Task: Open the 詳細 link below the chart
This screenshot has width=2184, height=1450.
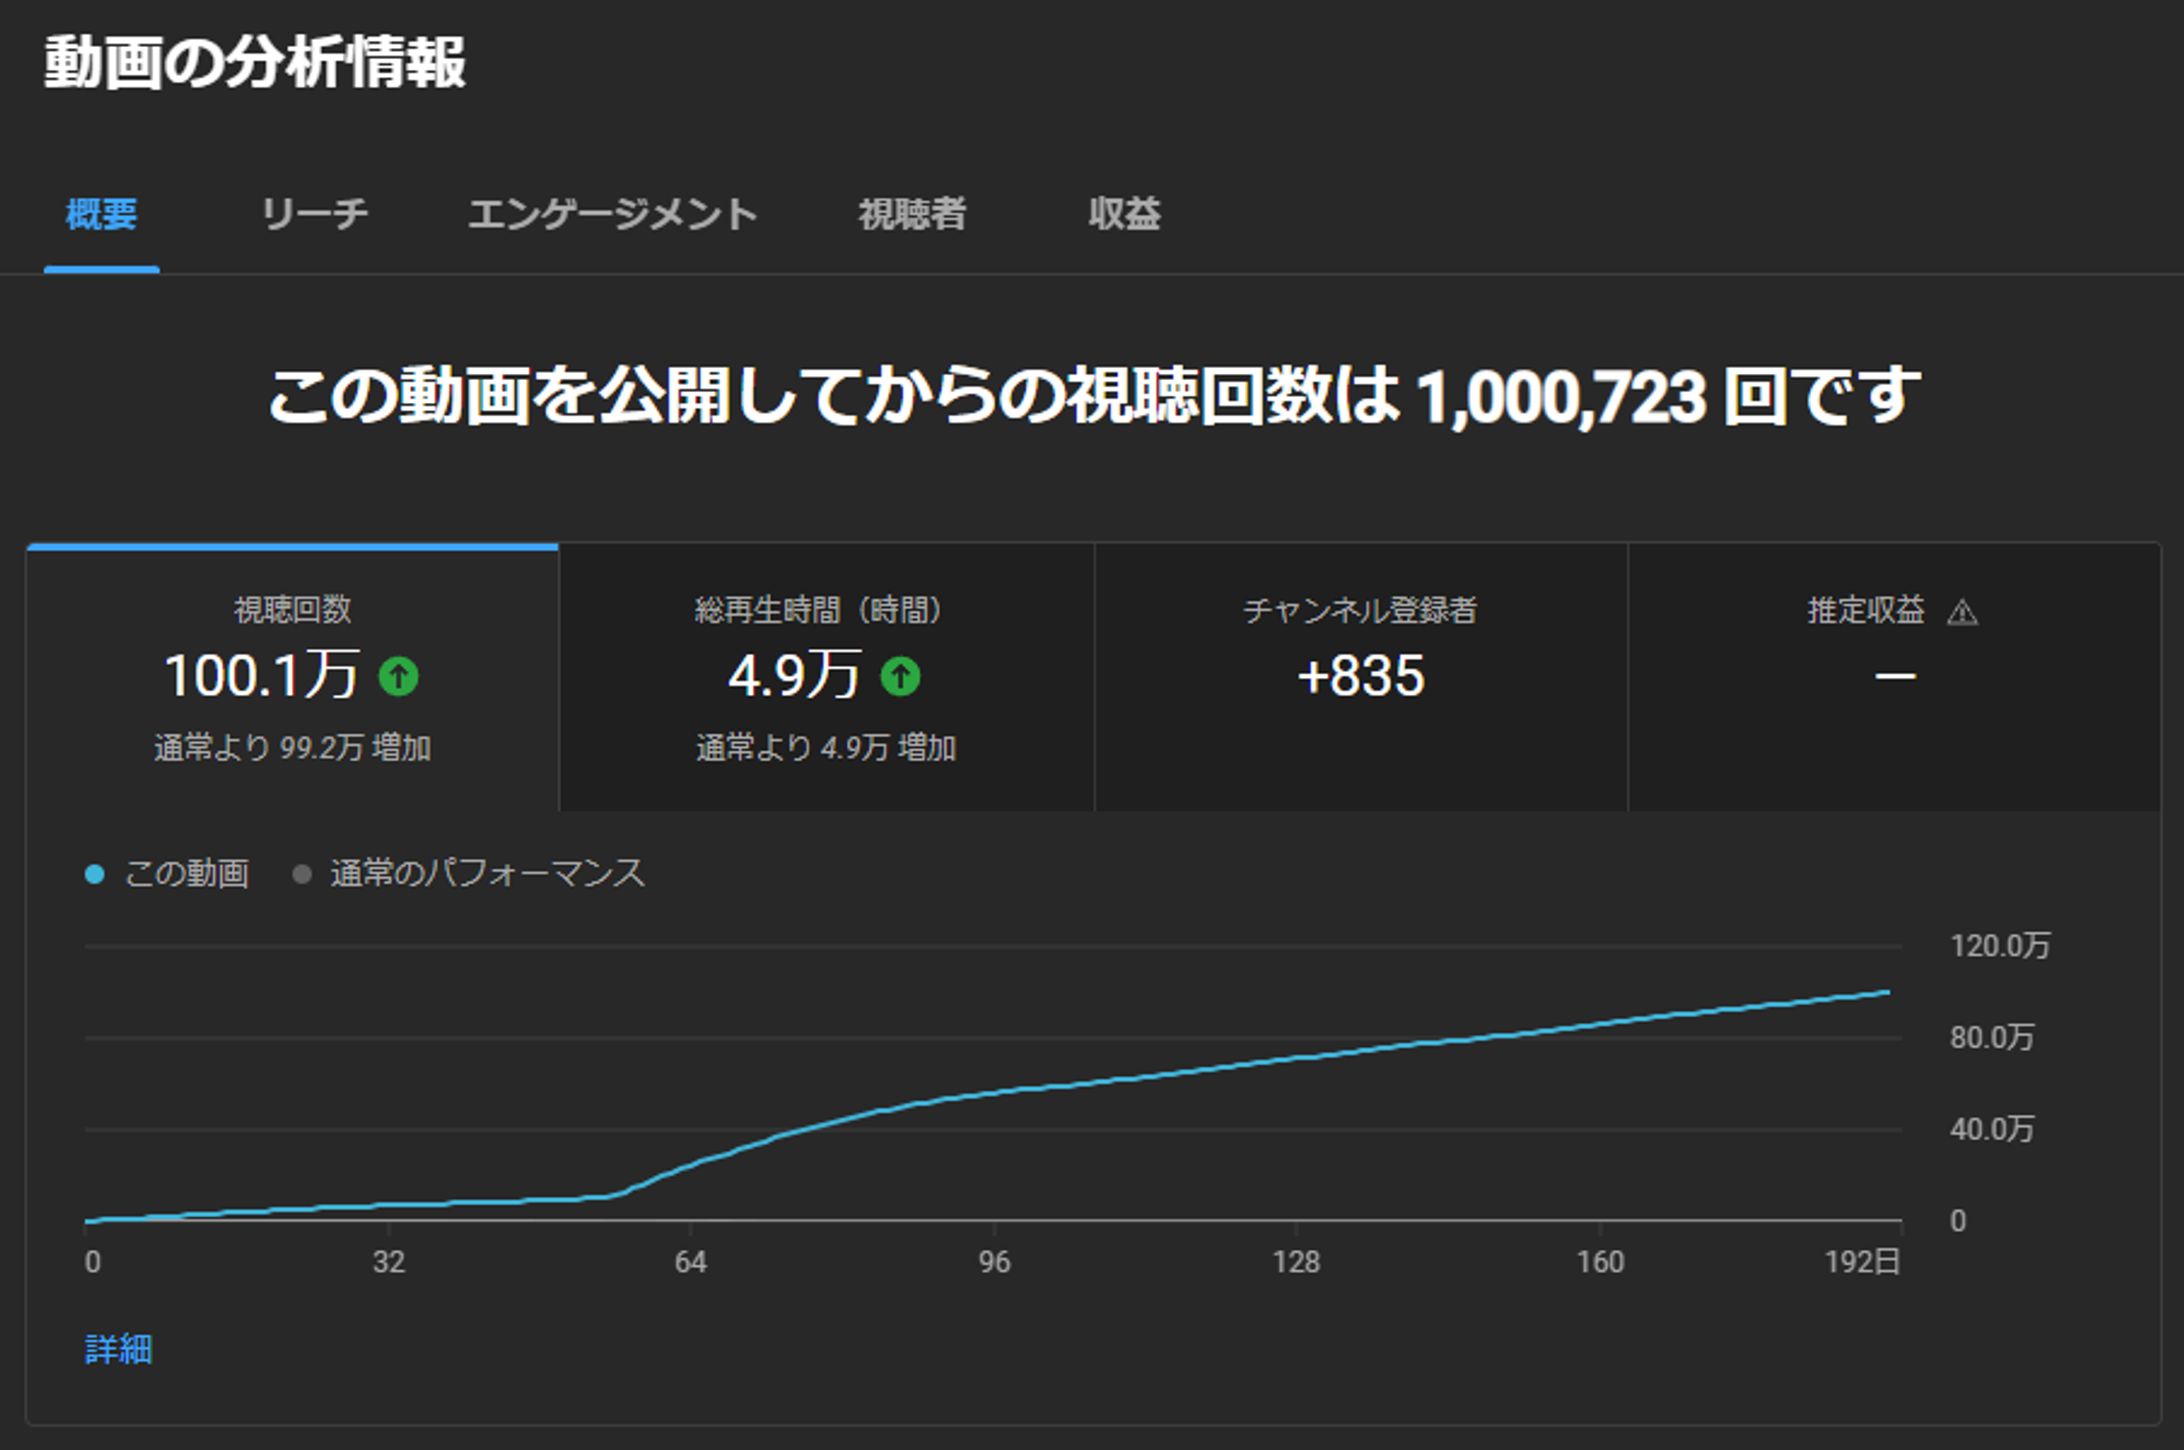Action: click(118, 1351)
